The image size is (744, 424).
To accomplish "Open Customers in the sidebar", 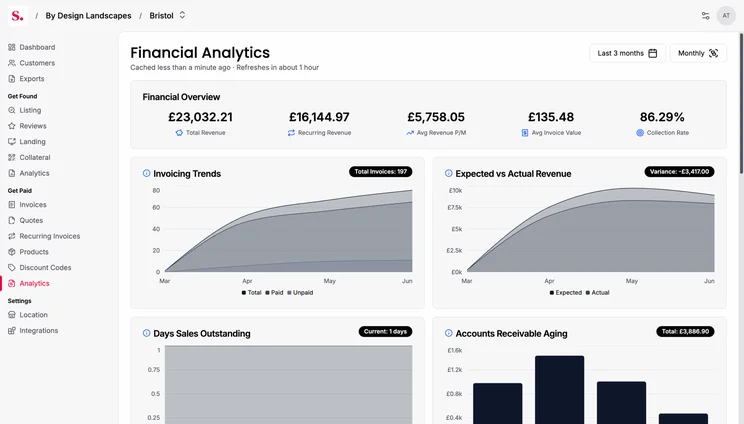I will click(37, 63).
